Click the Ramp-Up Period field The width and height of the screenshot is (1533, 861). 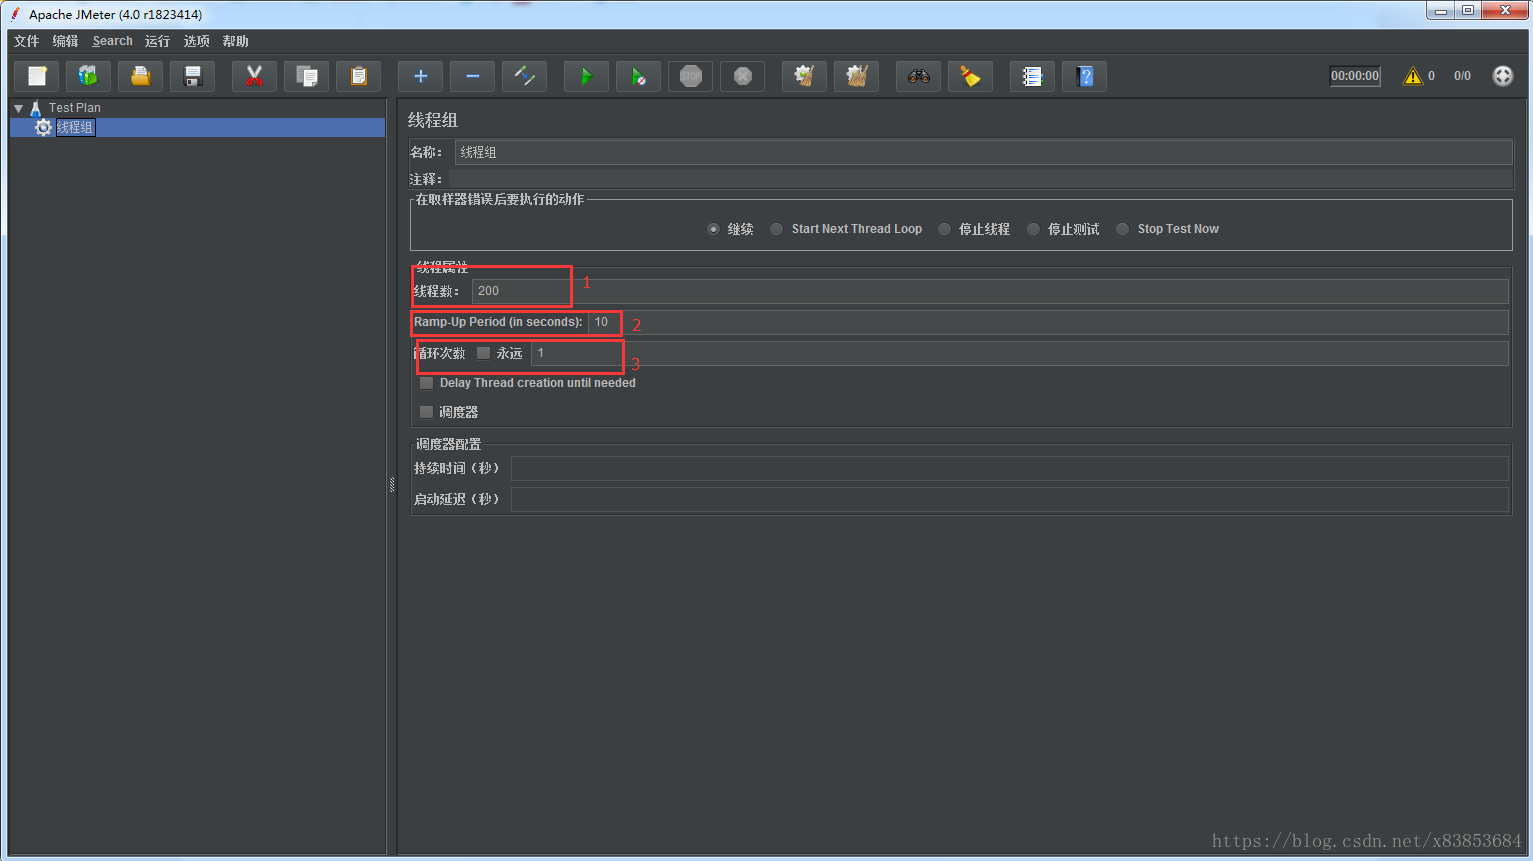click(x=1048, y=322)
